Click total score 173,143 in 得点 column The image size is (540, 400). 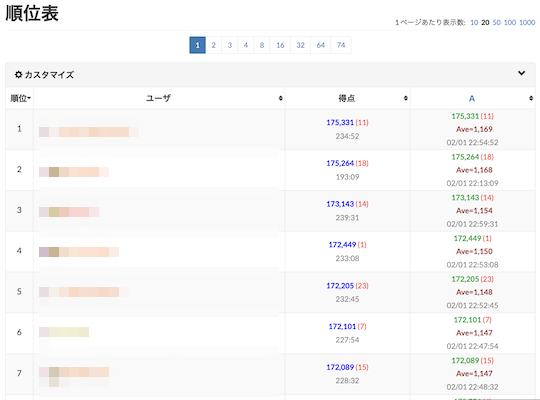tap(340, 204)
